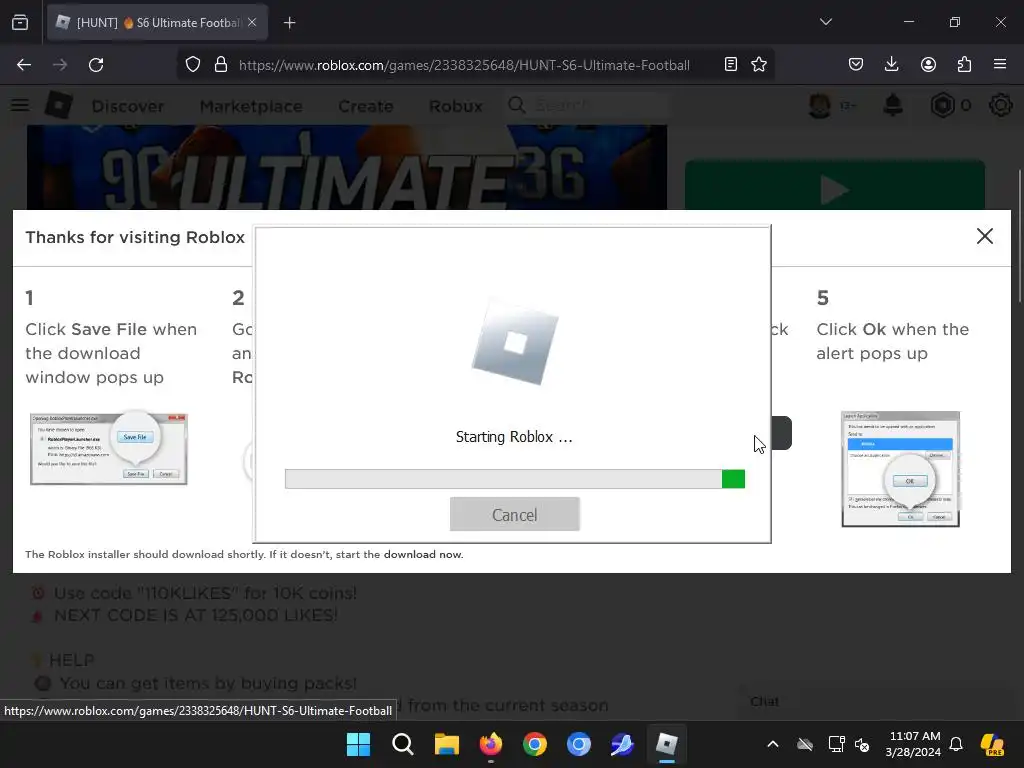This screenshot has height=768, width=1024.
Task: Click the step 5 Ok alert thumbnail
Action: pyautogui.click(x=901, y=469)
